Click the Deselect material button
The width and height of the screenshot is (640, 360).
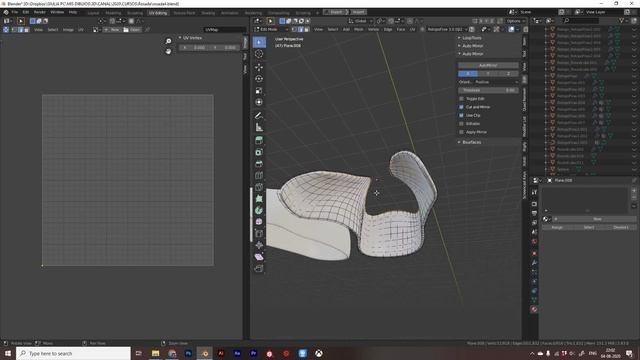pyautogui.click(x=621, y=227)
